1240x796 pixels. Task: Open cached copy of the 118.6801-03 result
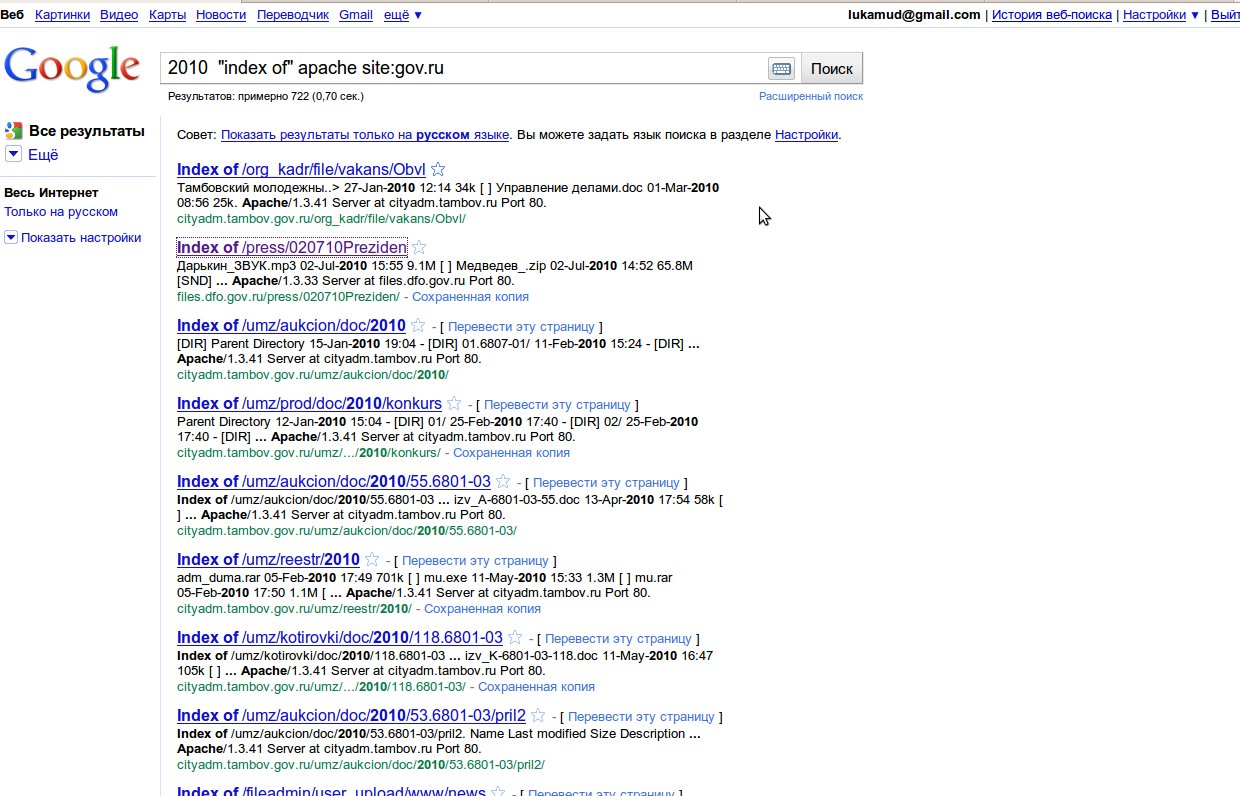pyautogui.click(x=536, y=687)
